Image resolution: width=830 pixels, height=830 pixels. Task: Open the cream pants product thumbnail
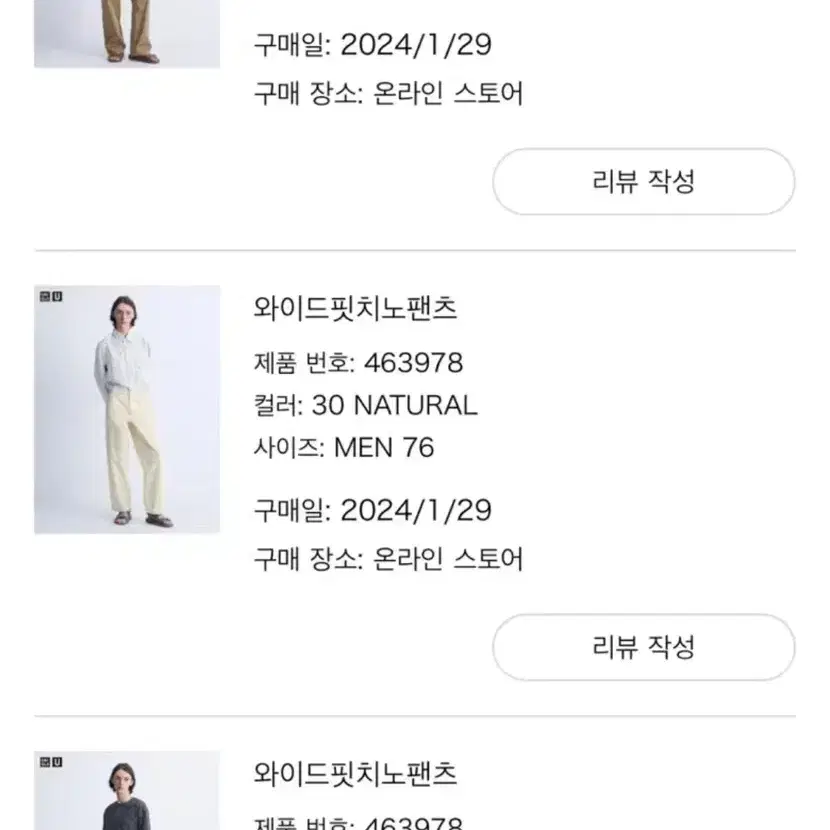(x=127, y=409)
